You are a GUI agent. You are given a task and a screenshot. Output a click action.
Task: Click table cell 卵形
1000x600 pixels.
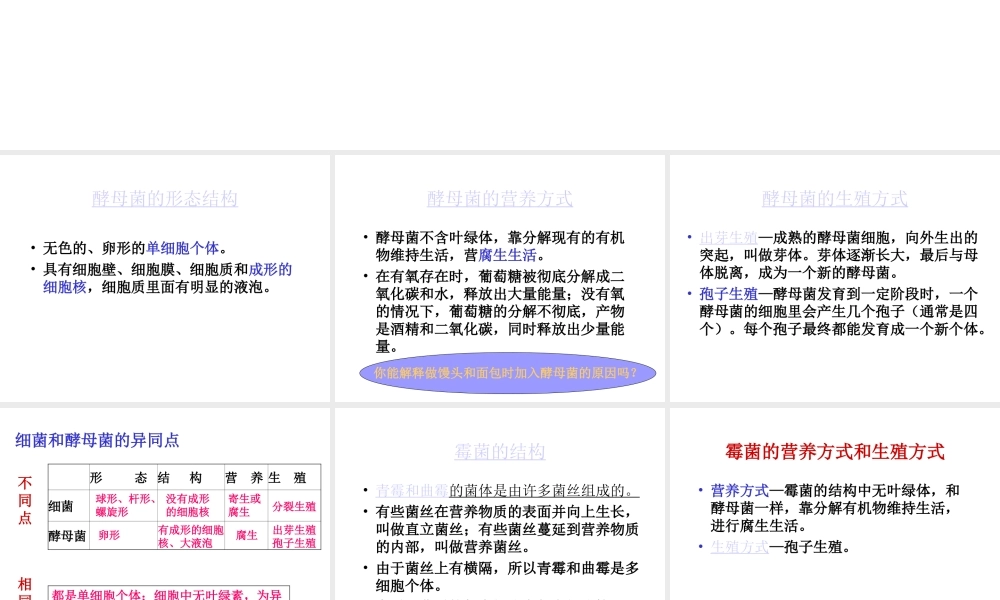coord(109,535)
